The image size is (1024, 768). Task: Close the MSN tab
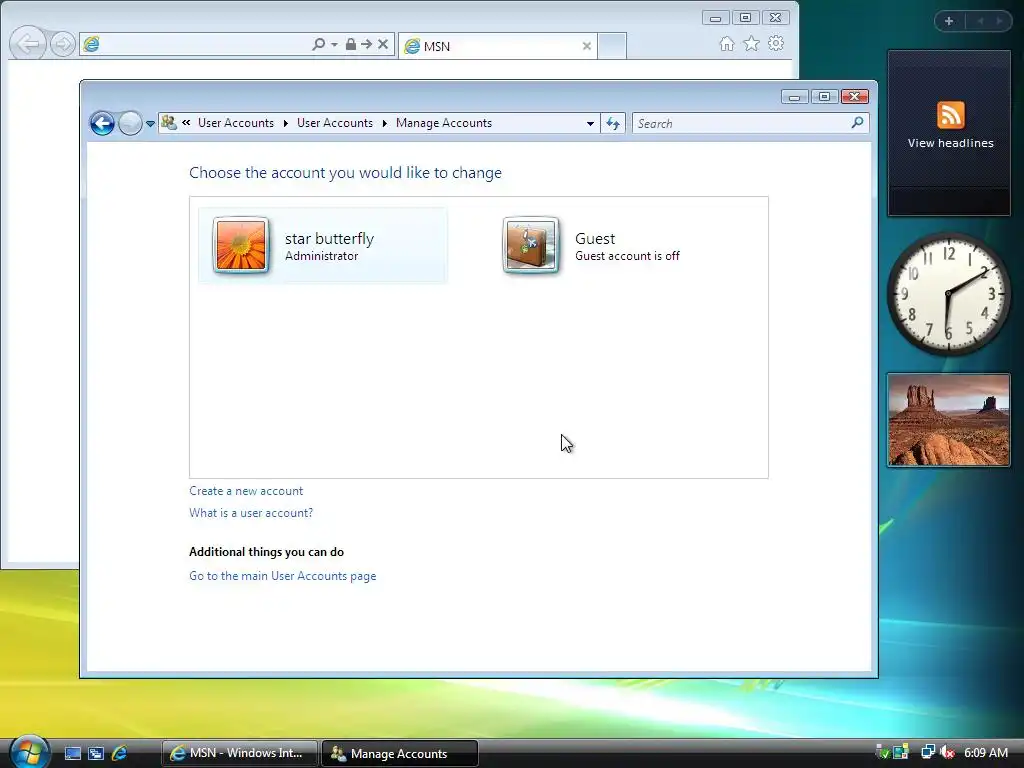(x=586, y=46)
